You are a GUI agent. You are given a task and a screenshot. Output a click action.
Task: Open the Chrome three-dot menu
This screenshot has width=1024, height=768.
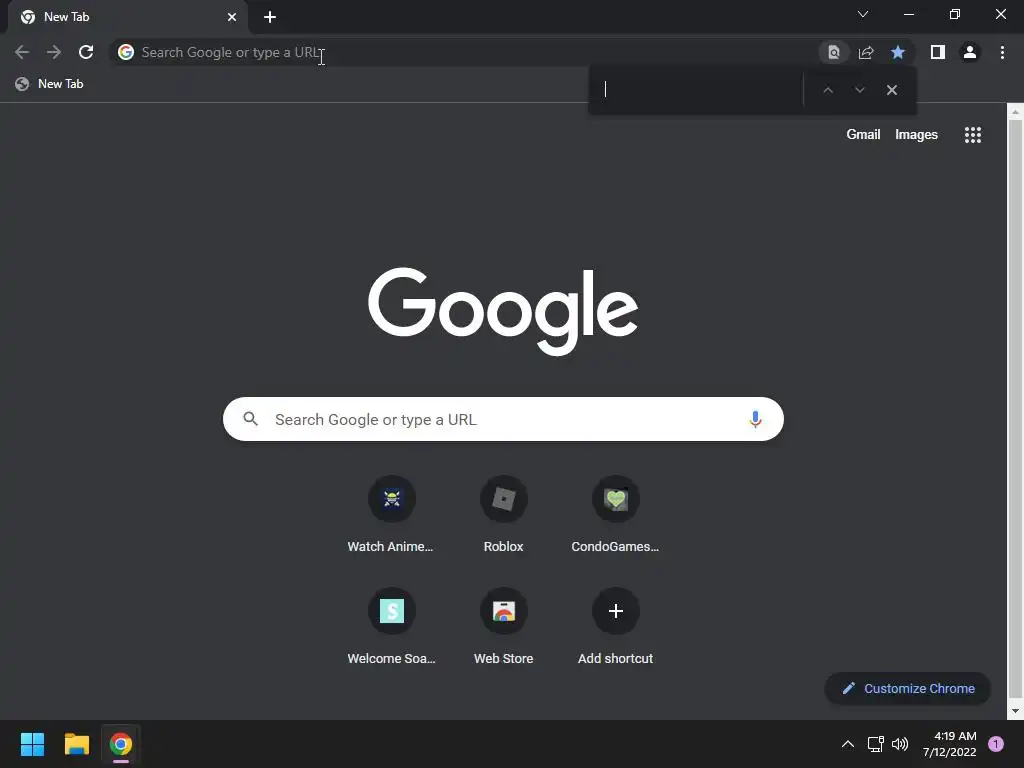(x=1002, y=52)
